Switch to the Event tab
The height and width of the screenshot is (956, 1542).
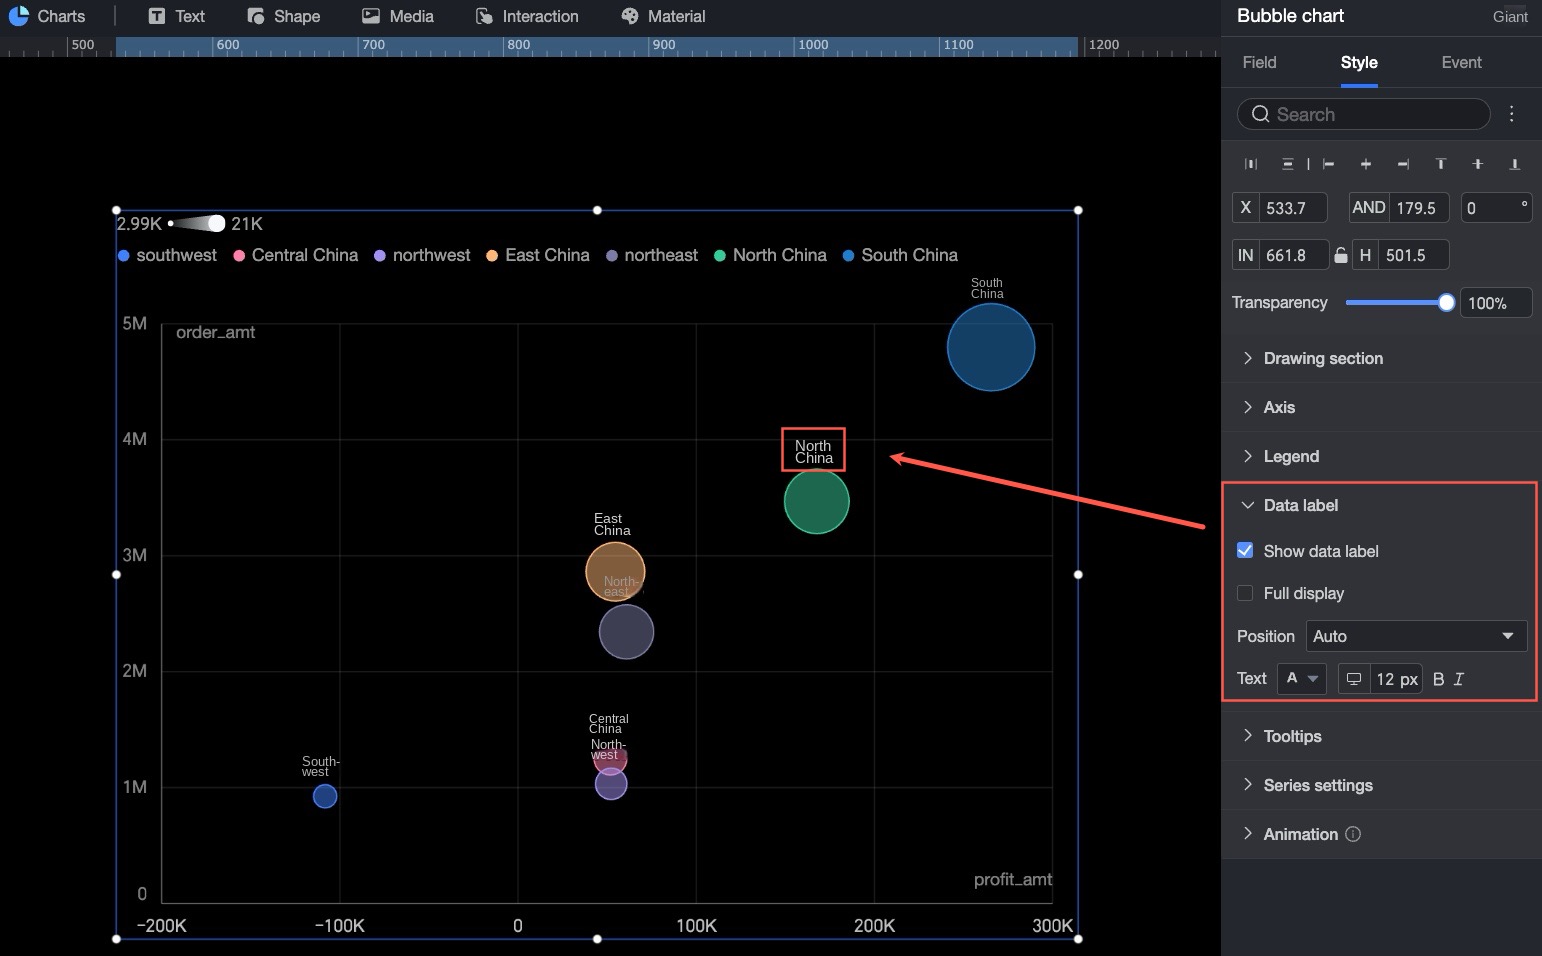click(1461, 62)
